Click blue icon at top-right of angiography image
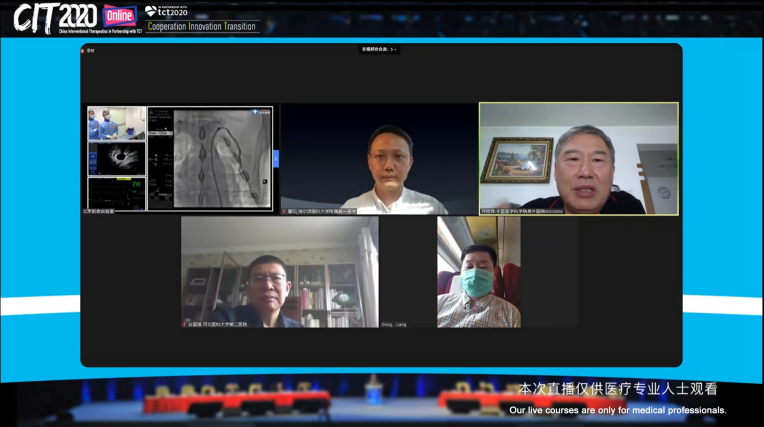This screenshot has height=427, width=764. pos(256,112)
